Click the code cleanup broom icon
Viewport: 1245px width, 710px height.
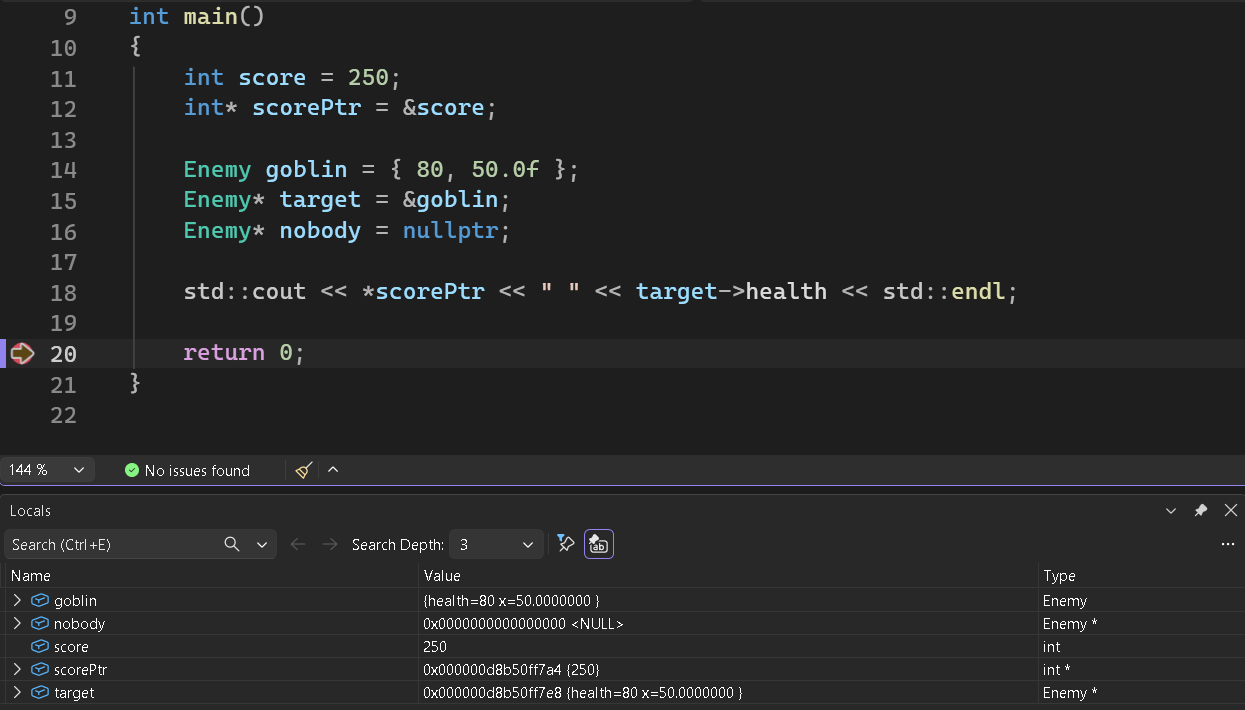pos(305,470)
